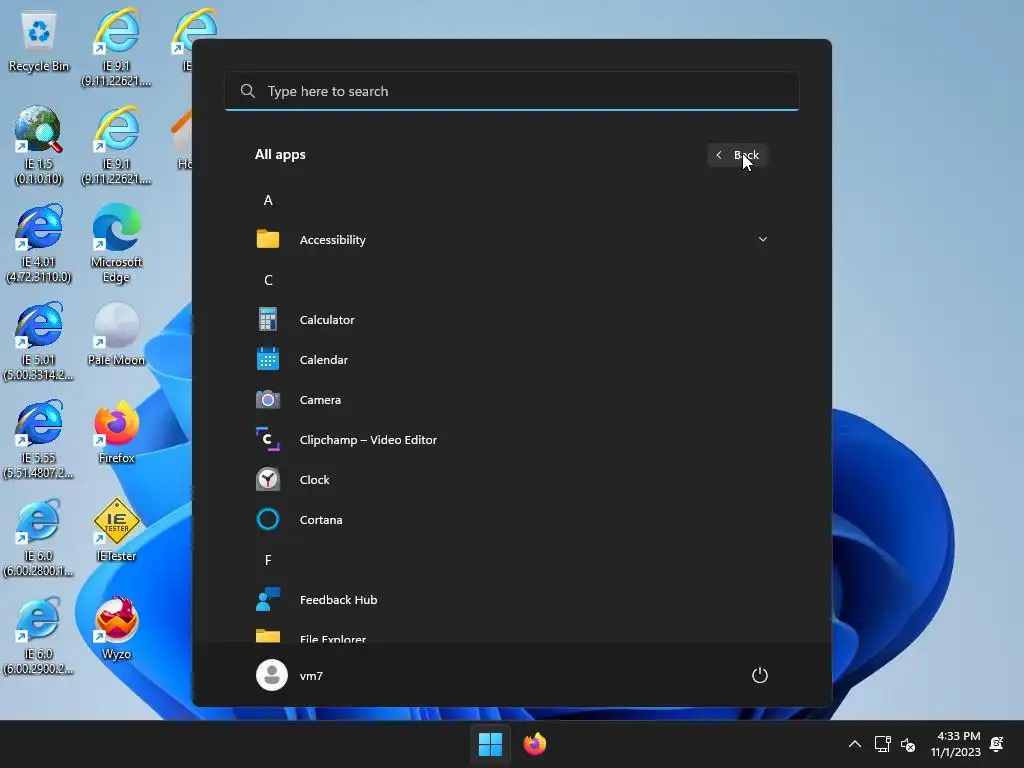Click the network status tray icon
This screenshot has height=768, width=1024.
point(882,744)
